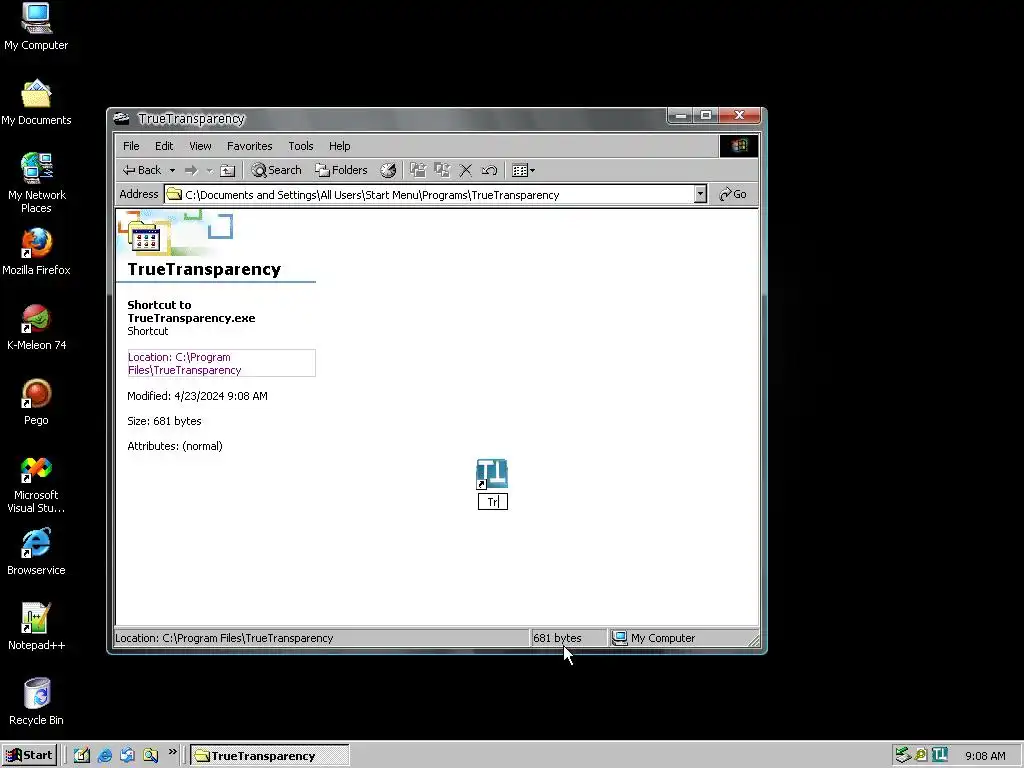Click the folder icon in Address bar

click(174, 194)
